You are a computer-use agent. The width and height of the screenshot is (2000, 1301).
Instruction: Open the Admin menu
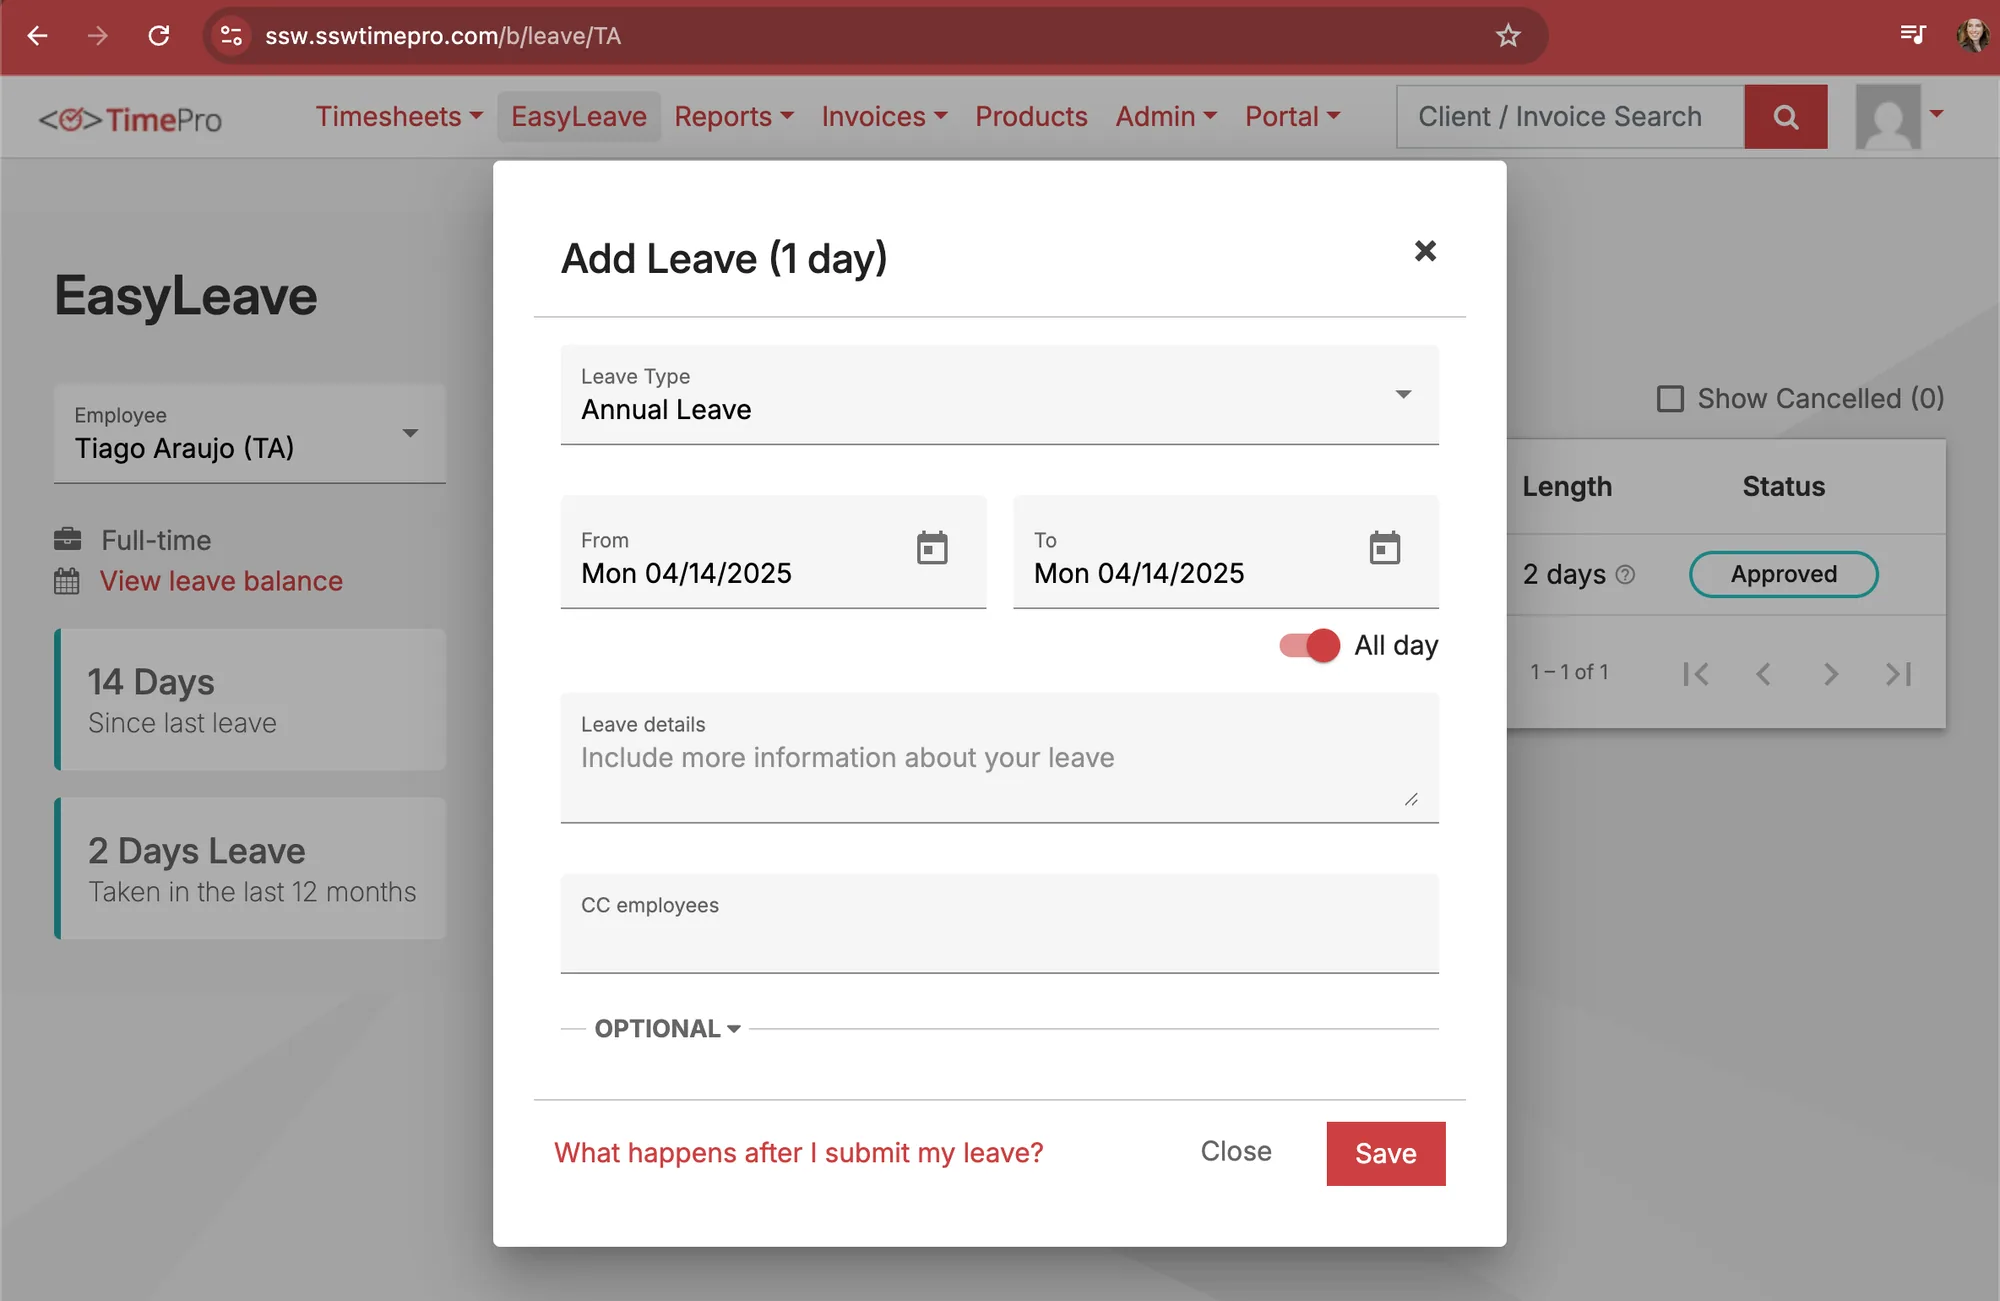[x=1166, y=117]
